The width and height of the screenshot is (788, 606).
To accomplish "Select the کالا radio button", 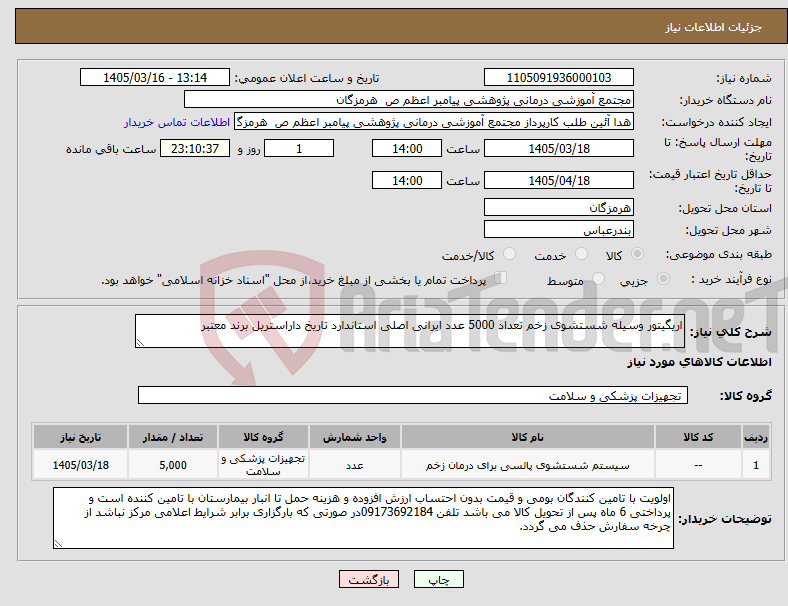I will (x=637, y=254).
